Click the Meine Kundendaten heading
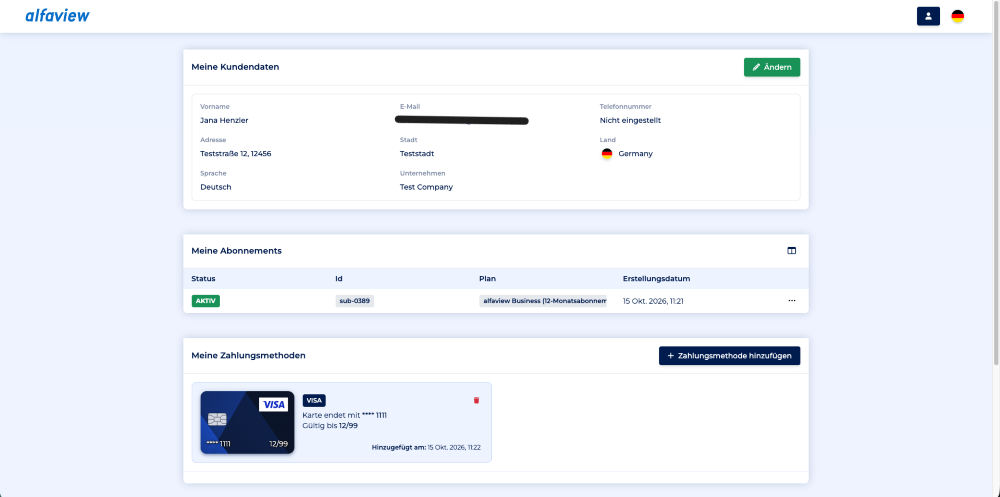This screenshot has width=1000, height=497. click(x=235, y=67)
